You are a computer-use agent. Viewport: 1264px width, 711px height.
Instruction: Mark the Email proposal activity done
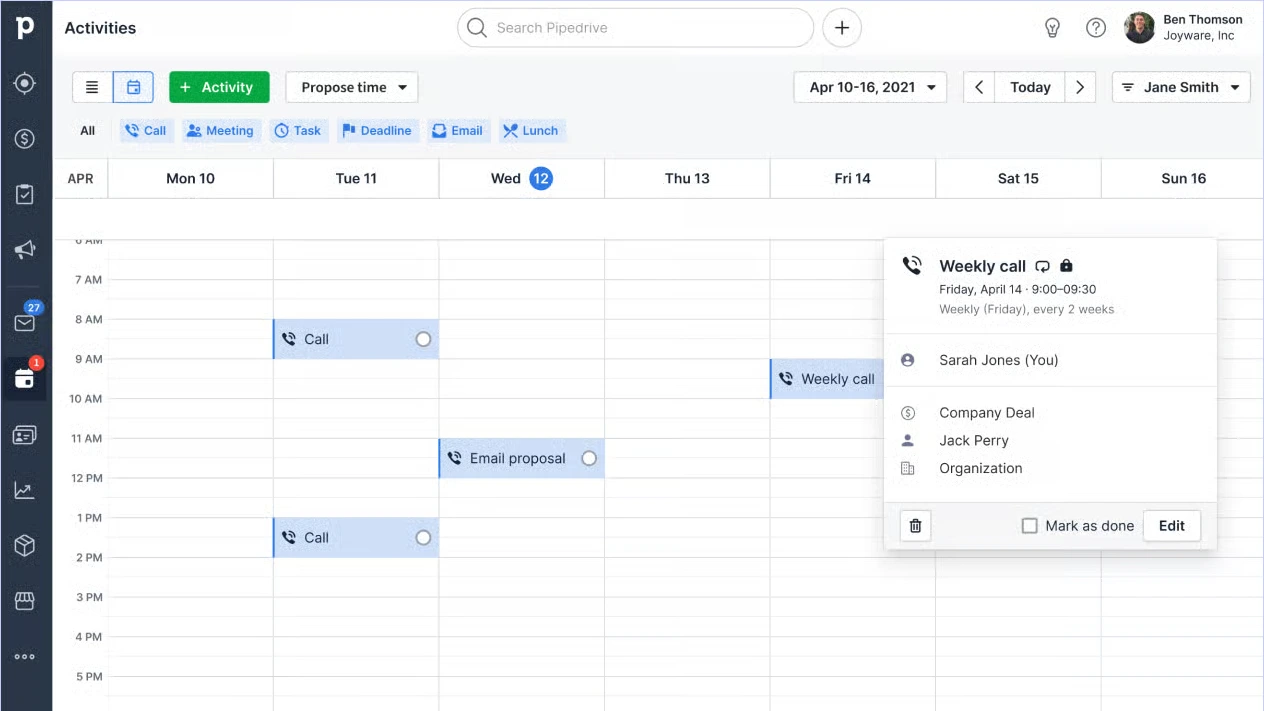click(x=589, y=458)
